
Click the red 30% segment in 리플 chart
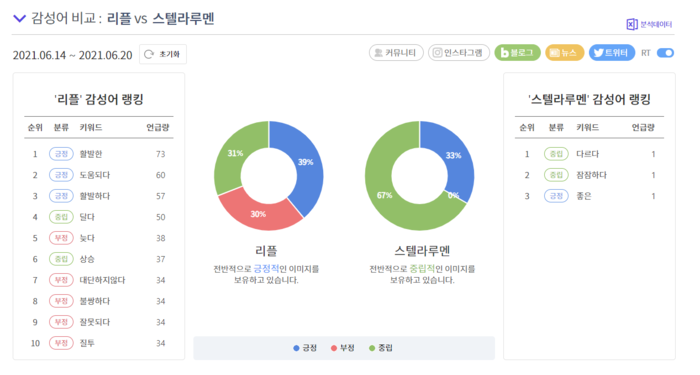tap(259, 213)
